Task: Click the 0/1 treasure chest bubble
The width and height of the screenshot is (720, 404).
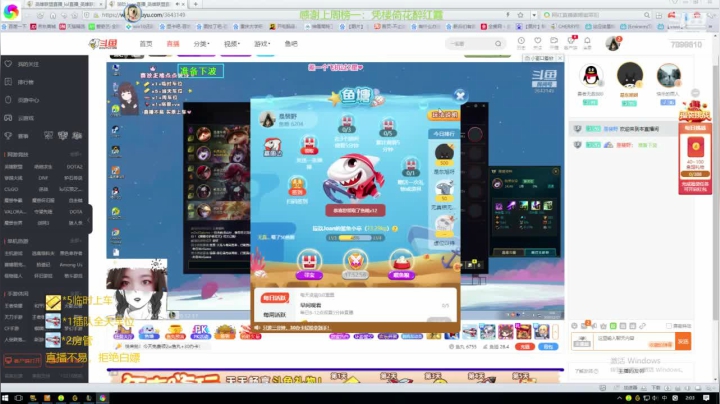Action: coord(410,167)
